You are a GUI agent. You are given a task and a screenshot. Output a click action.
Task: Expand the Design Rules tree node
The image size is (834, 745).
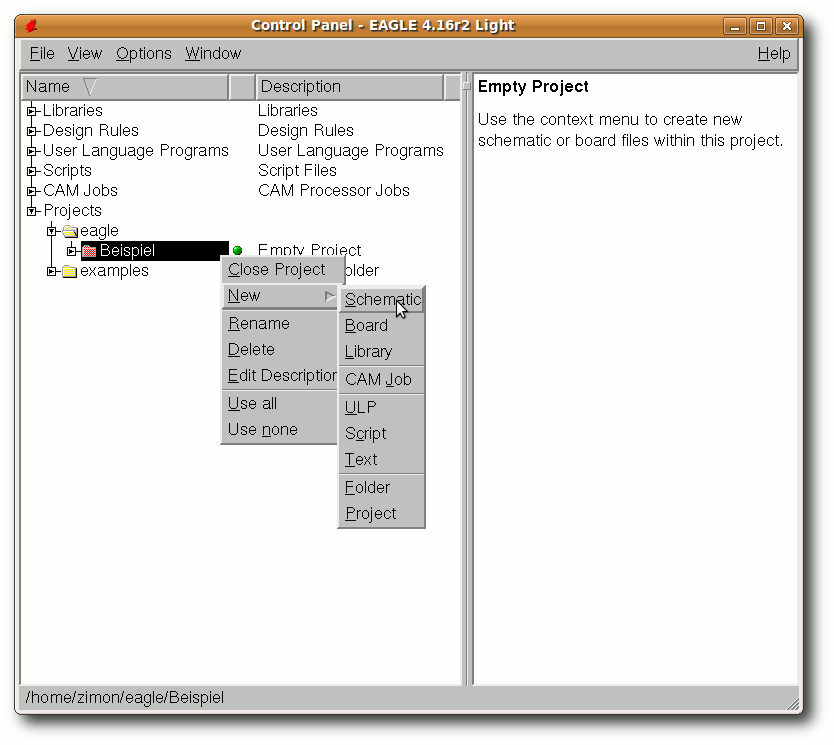(32, 131)
